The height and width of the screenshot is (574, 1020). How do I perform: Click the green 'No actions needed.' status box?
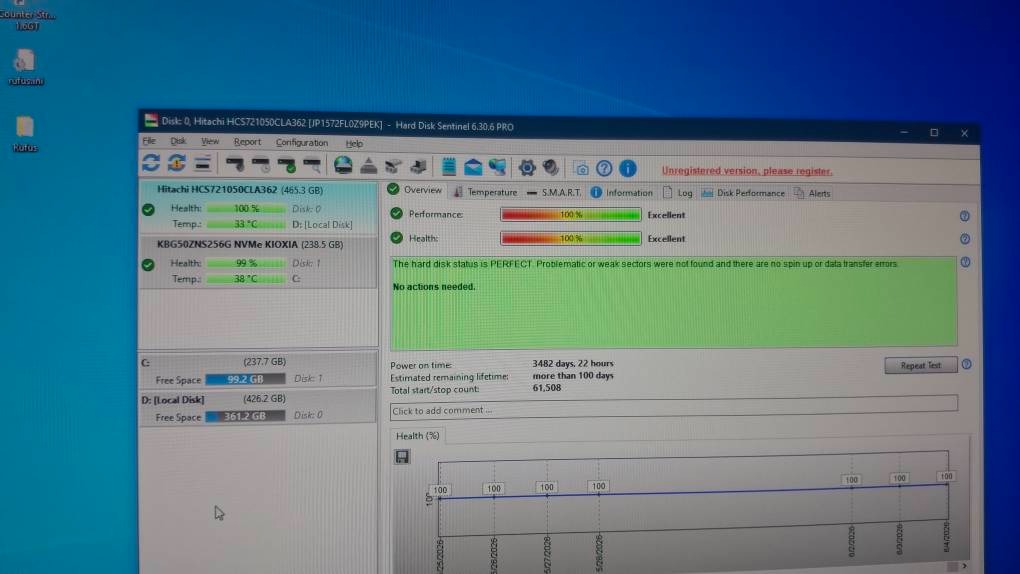(673, 302)
